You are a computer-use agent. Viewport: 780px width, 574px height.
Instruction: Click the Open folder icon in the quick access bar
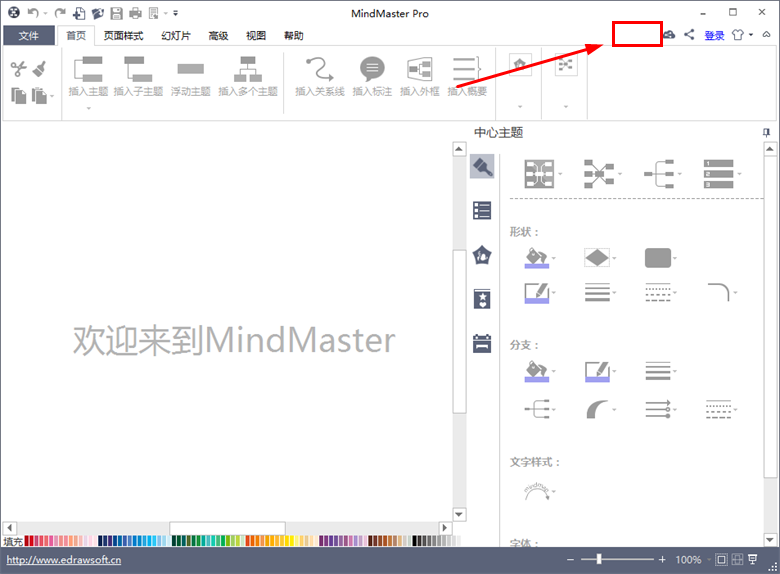pyautogui.click(x=98, y=13)
